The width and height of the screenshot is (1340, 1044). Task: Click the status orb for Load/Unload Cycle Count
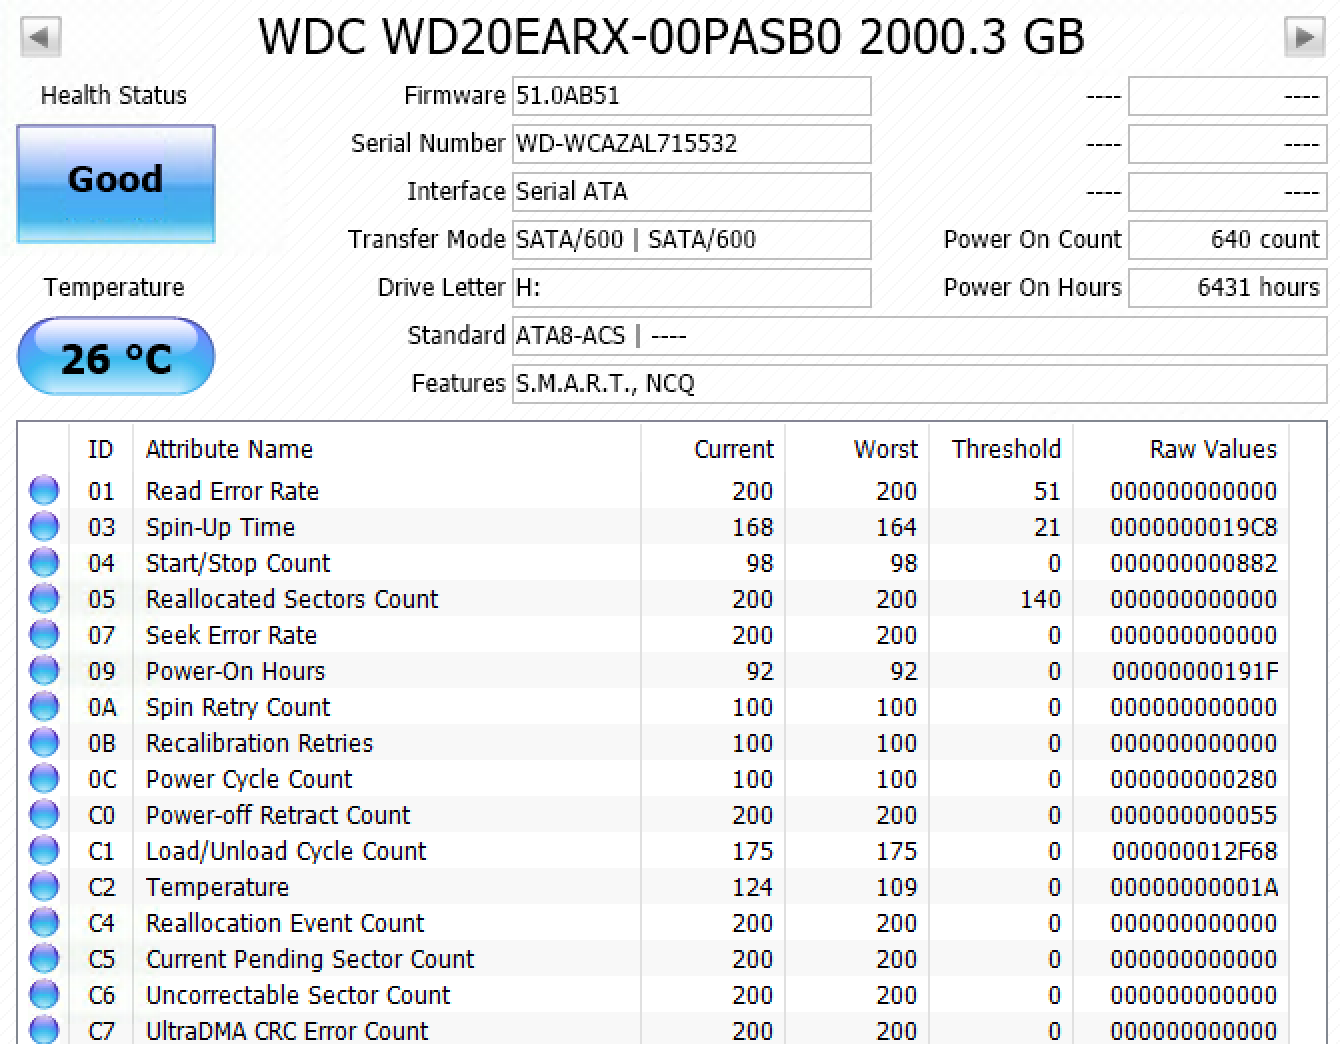44,851
